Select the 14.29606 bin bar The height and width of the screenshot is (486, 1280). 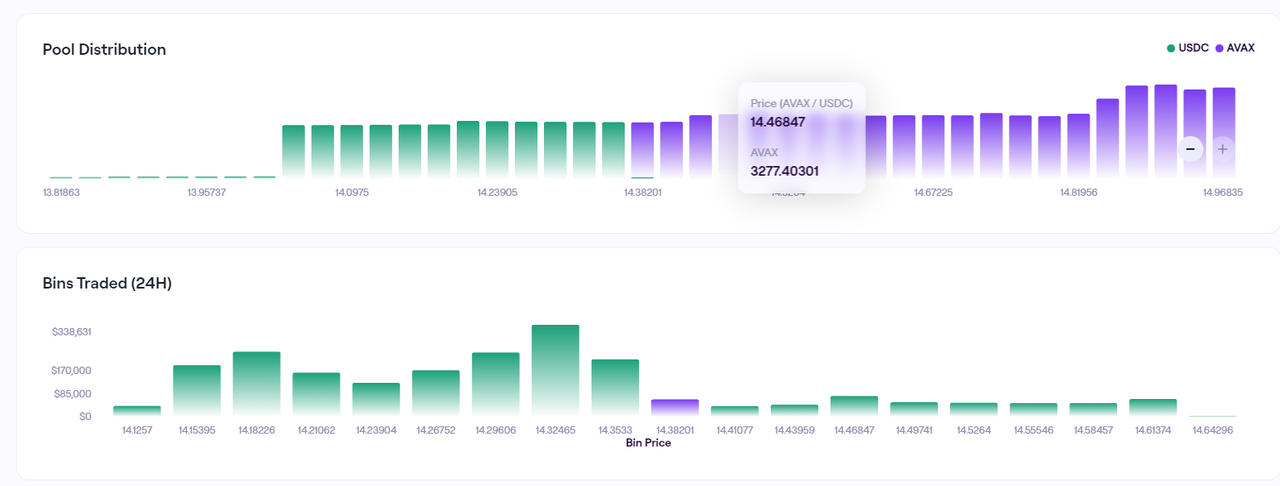[x=495, y=384]
